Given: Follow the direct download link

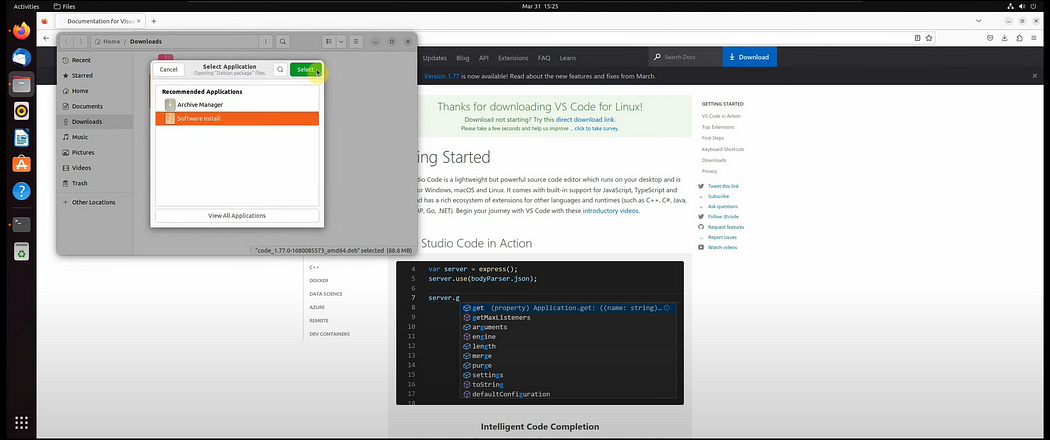Looking at the screenshot, I should point(585,119).
